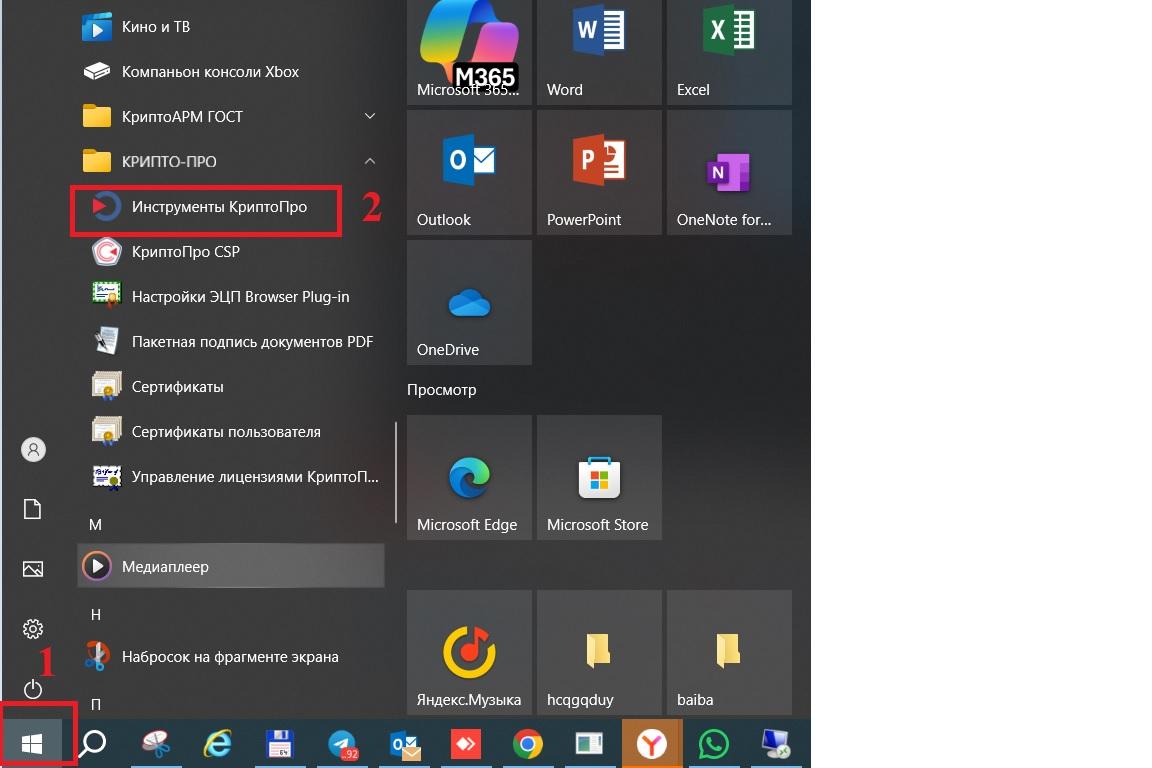
Task: Open Пакетная подпись документов PDF
Action: (231, 342)
